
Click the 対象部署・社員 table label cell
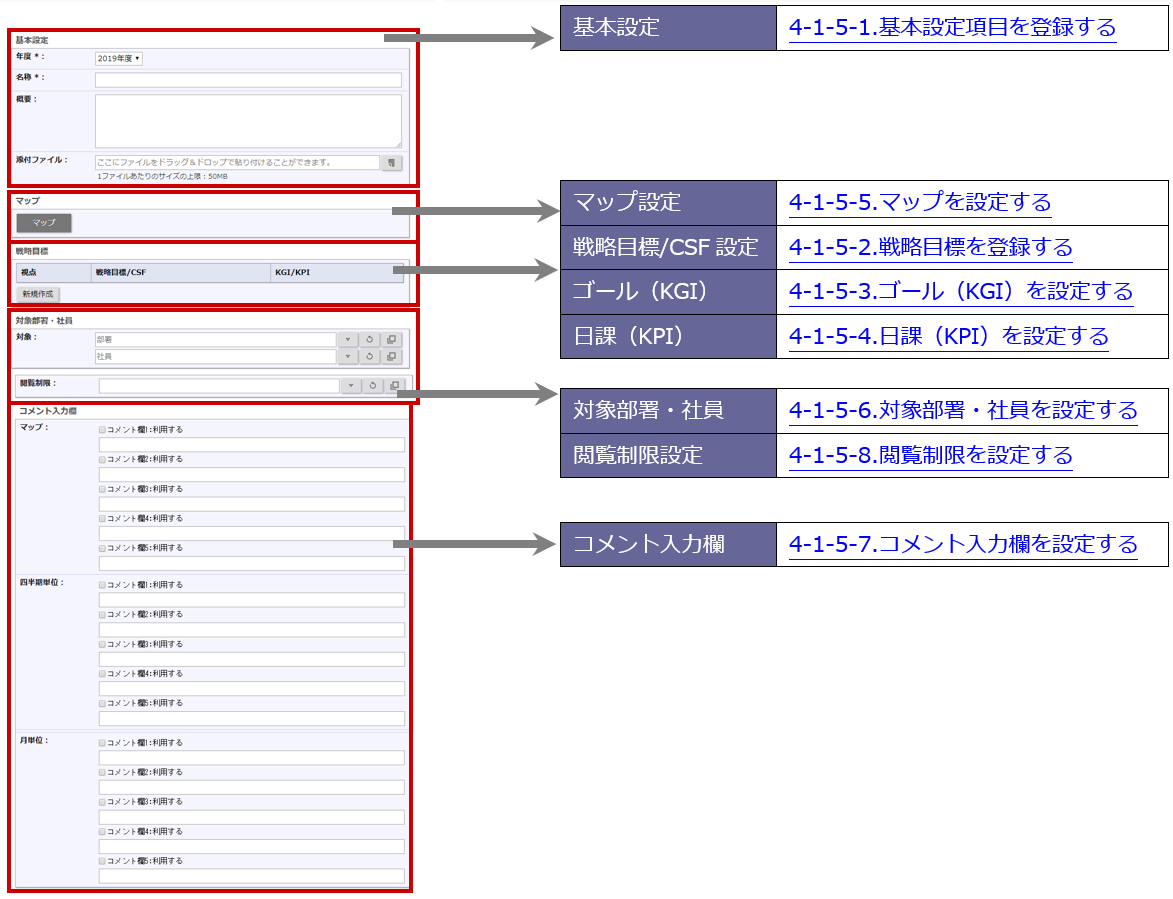tap(668, 411)
